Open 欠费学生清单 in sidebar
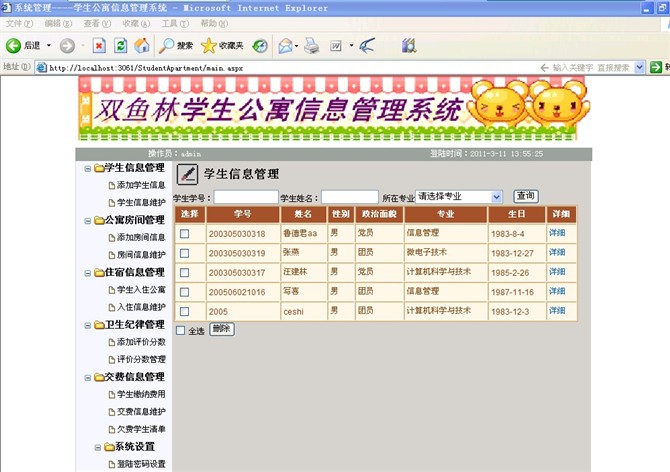 click(141, 429)
